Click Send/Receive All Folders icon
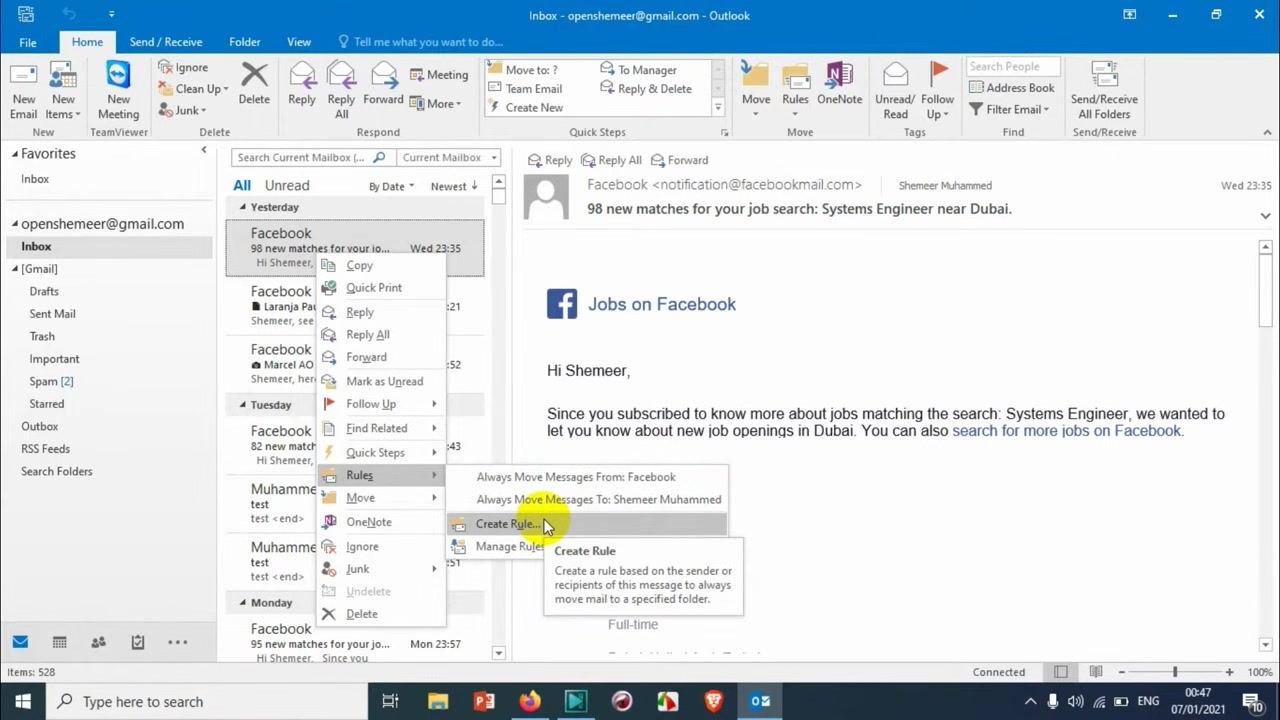The height and width of the screenshot is (720, 1280). pos(1104,90)
